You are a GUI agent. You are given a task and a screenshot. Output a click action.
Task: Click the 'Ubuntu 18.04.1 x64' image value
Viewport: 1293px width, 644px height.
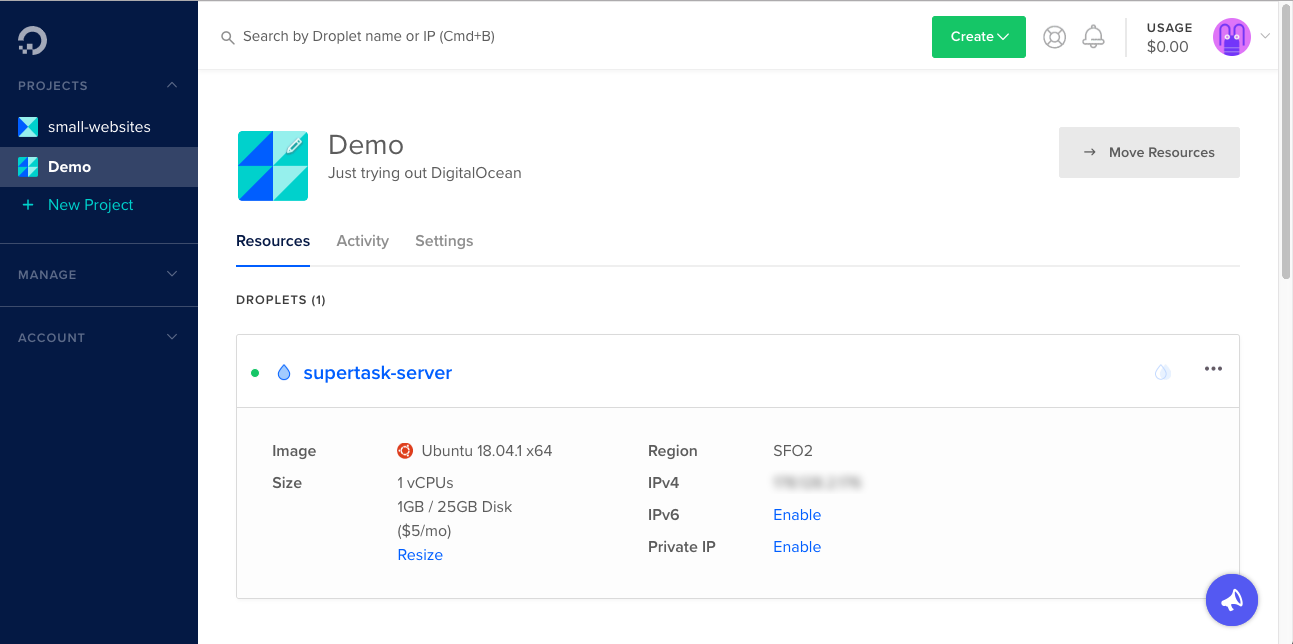[x=487, y=451]
